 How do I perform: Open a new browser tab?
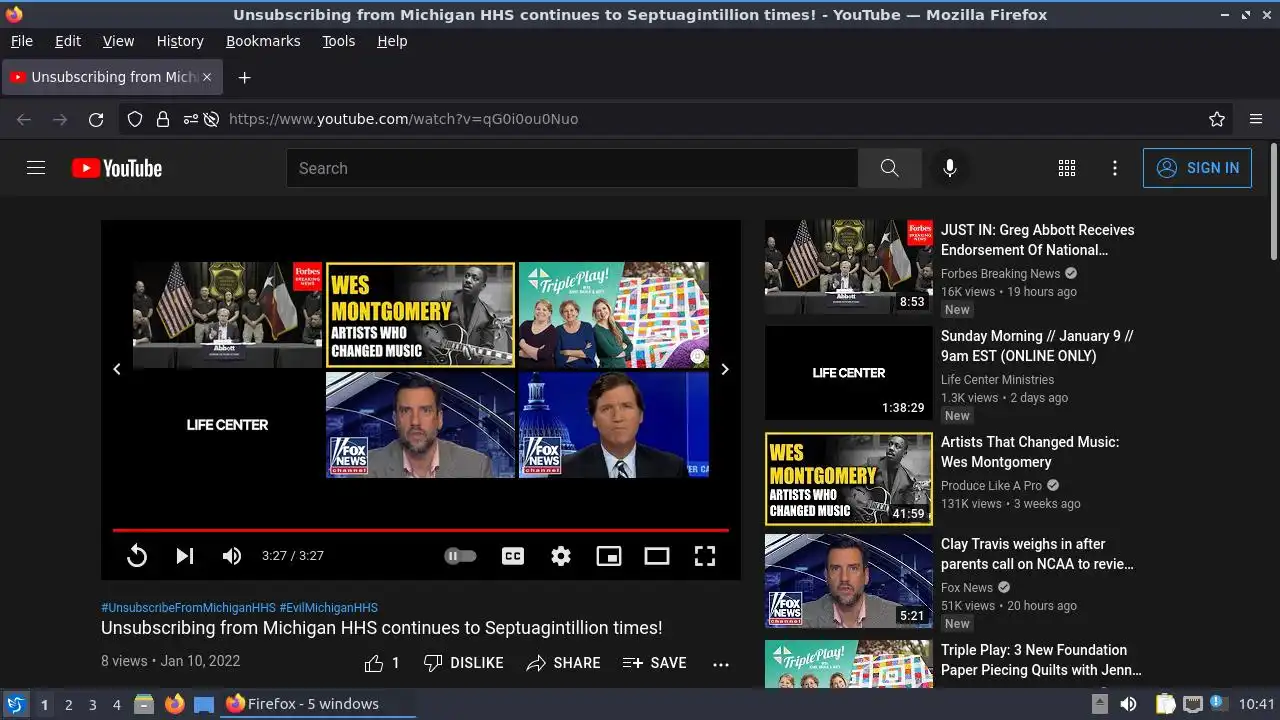click(244, 77)
